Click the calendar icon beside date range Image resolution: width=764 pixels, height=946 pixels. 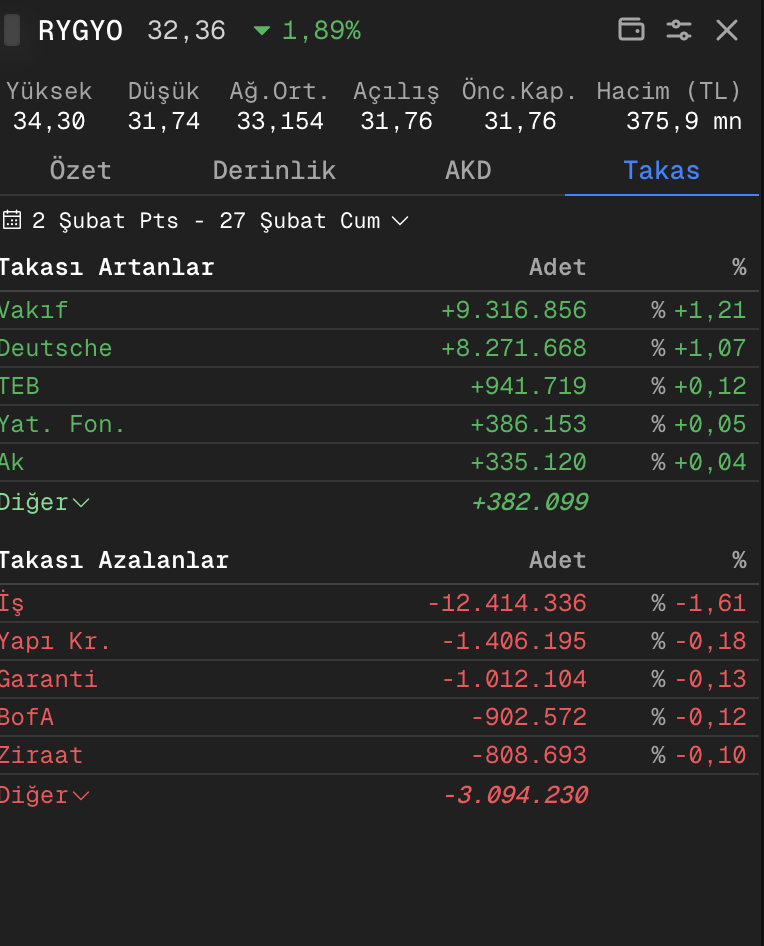click(x=12, y=220)
